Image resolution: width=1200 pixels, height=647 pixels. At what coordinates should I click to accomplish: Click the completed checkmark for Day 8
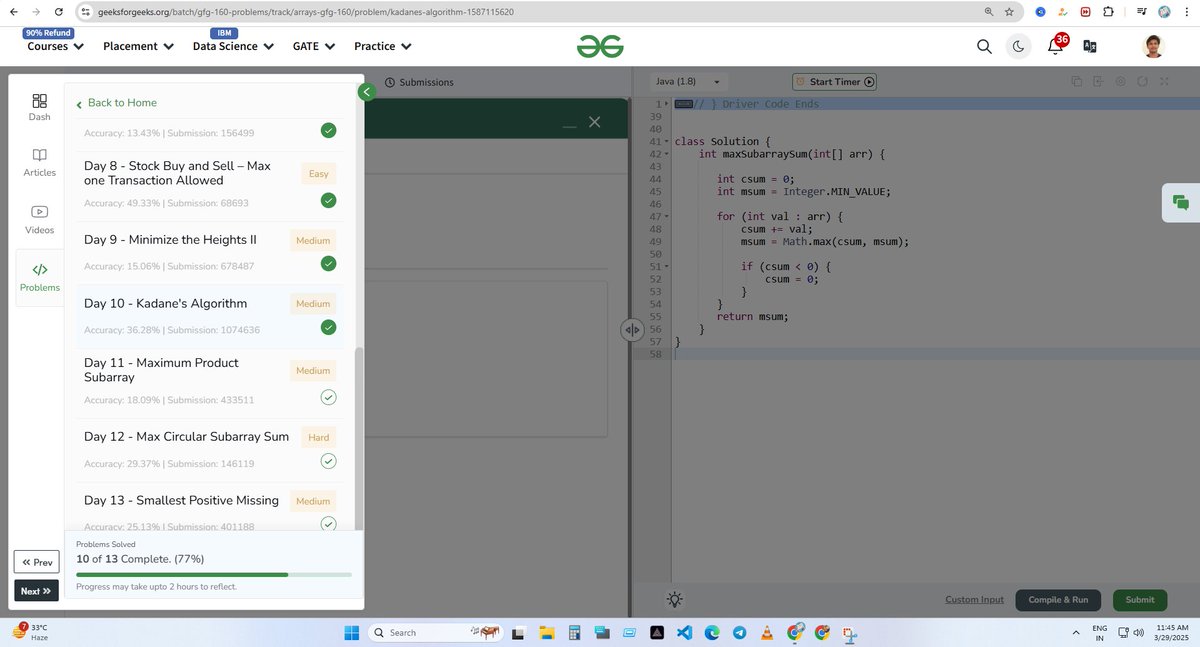tap(328, 200)
